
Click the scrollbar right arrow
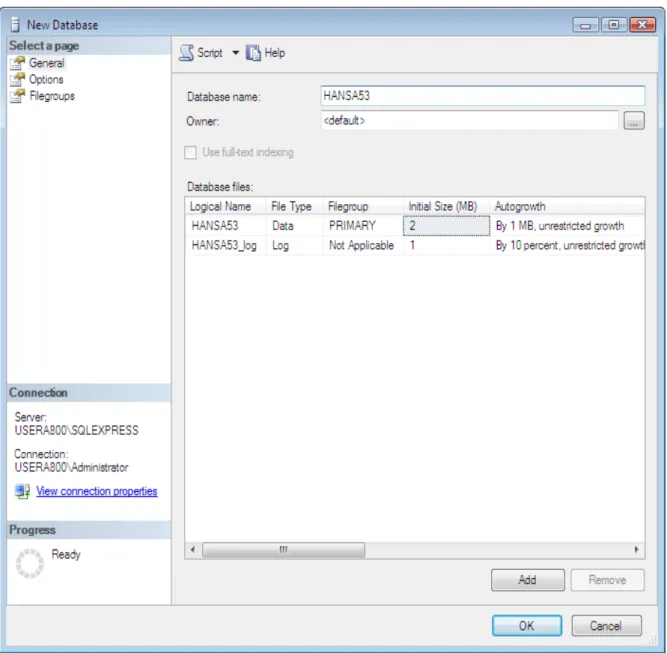pos(636,550)
